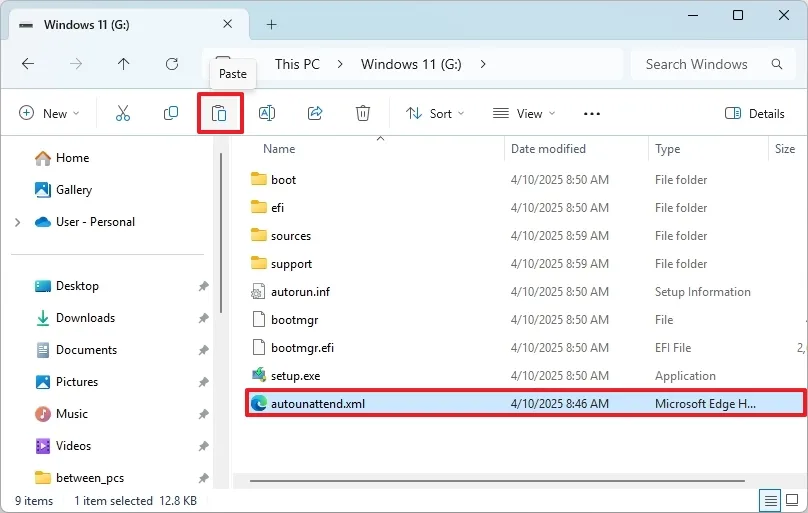This screenshot has height=513, width=808.
Task: Paste clipboard contents with Paste icon
Action: 219,114
